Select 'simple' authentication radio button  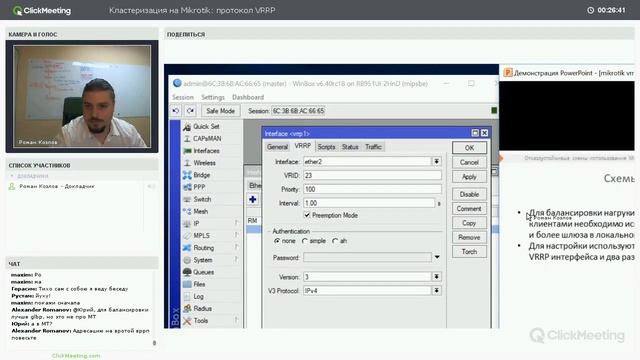(304, 241)
